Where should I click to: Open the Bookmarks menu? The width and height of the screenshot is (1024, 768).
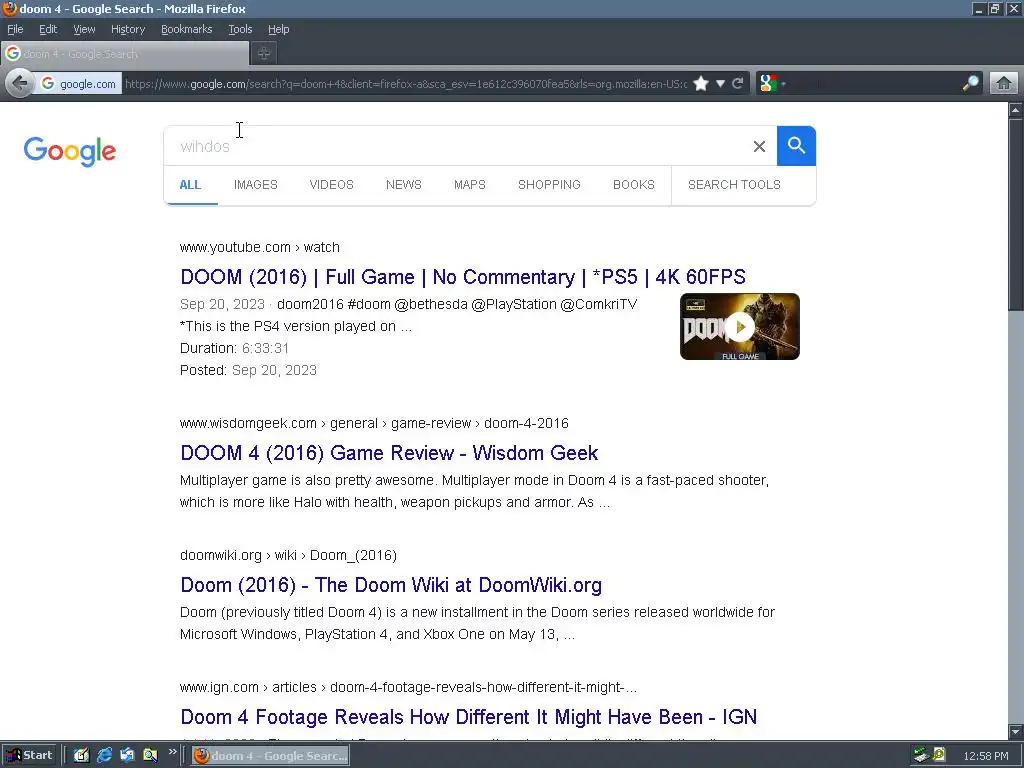[186, 29]
